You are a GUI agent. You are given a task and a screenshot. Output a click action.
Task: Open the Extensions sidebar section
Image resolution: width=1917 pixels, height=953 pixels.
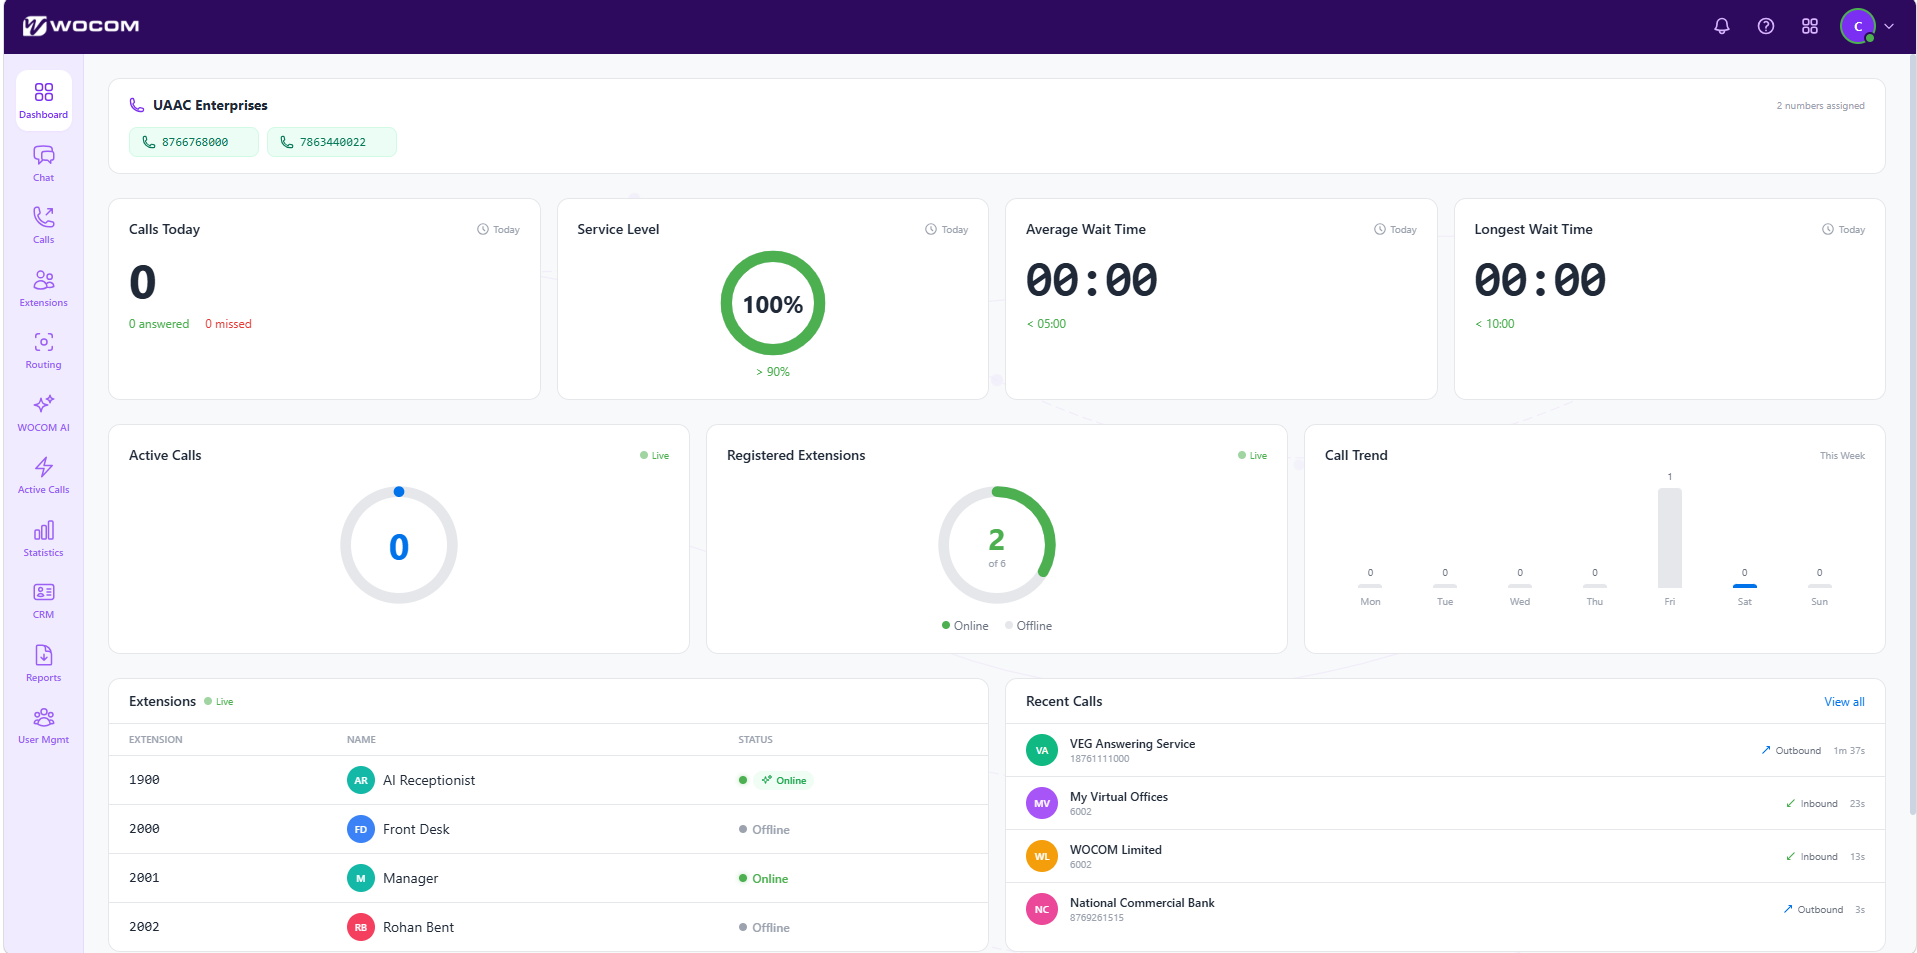tap(43, 288)
